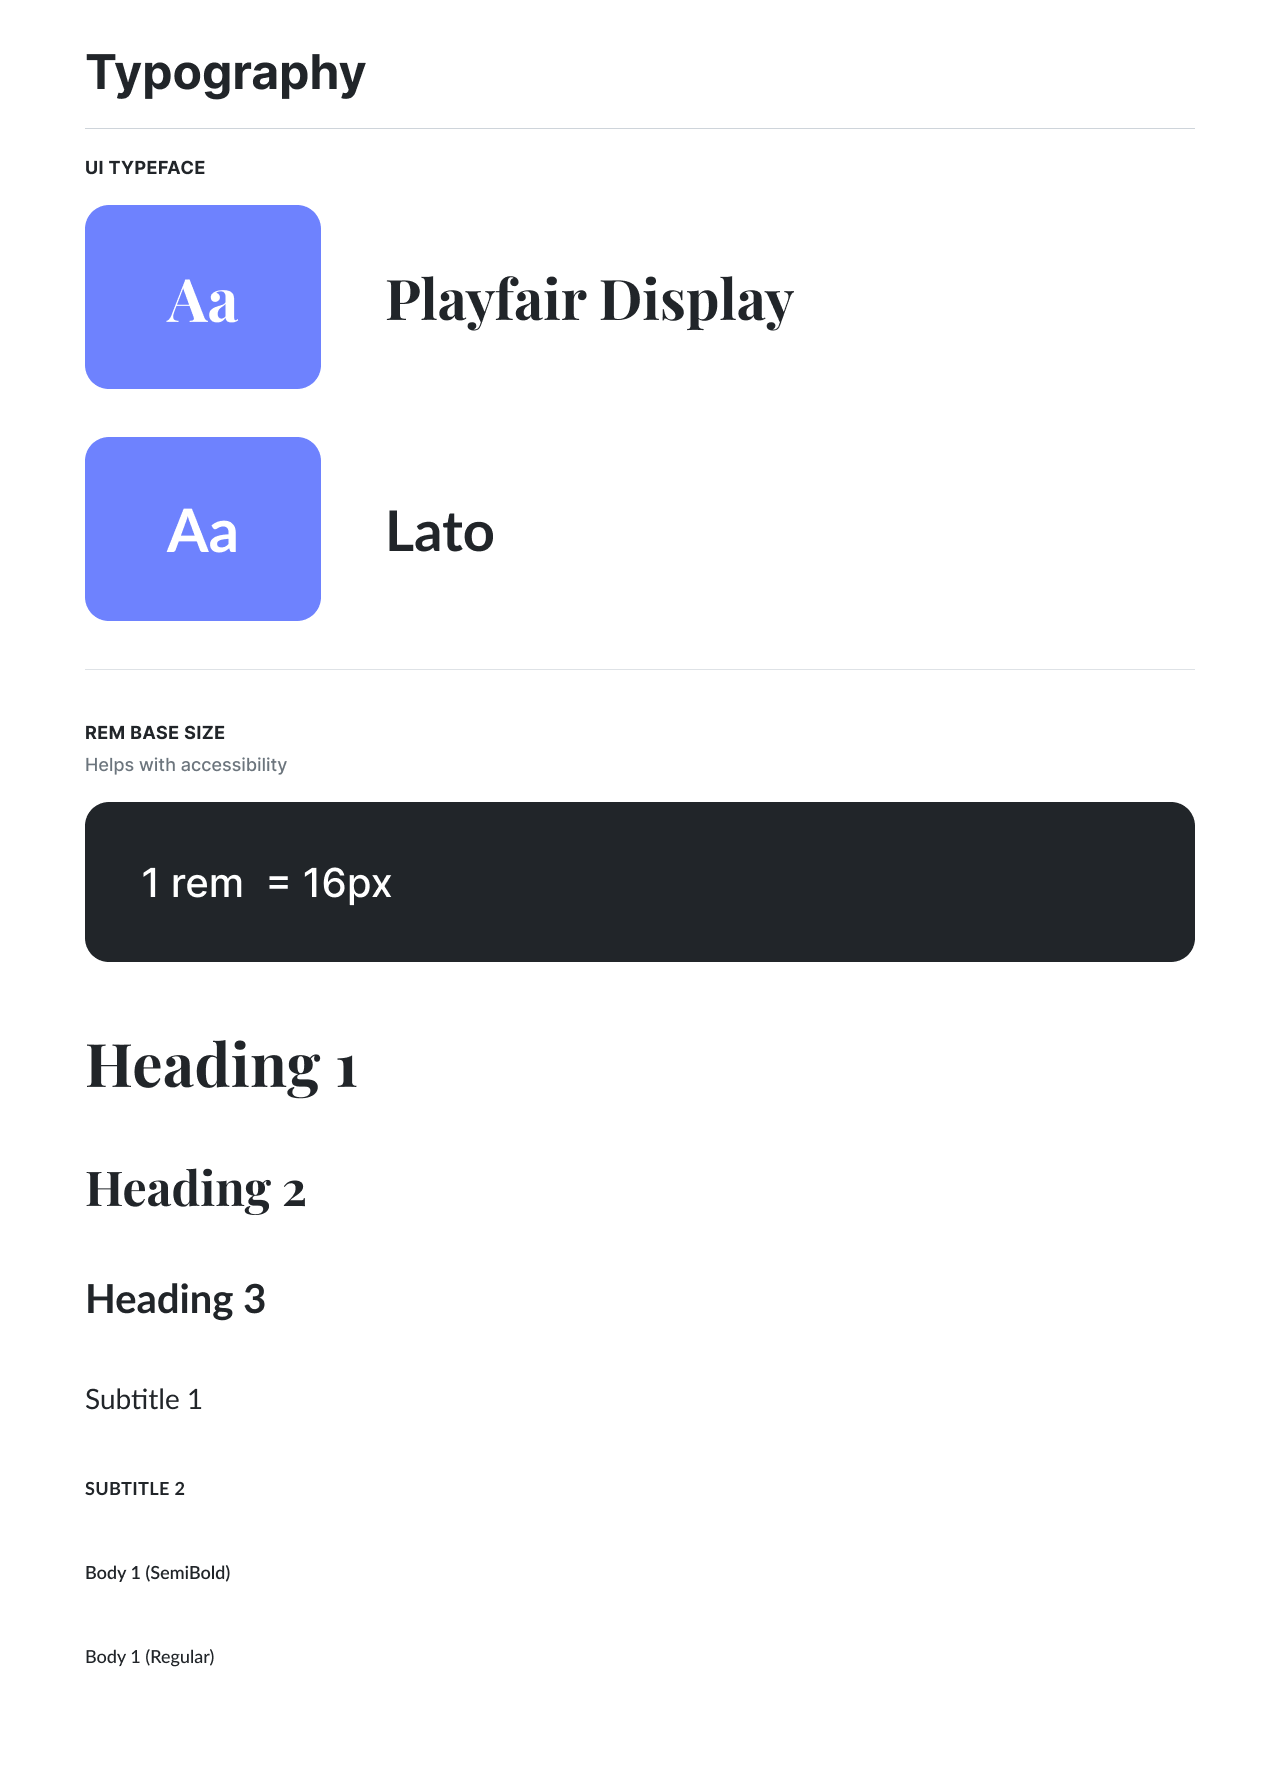Select the Body 1 (Regular) sample

click(x=150, y=1657)
